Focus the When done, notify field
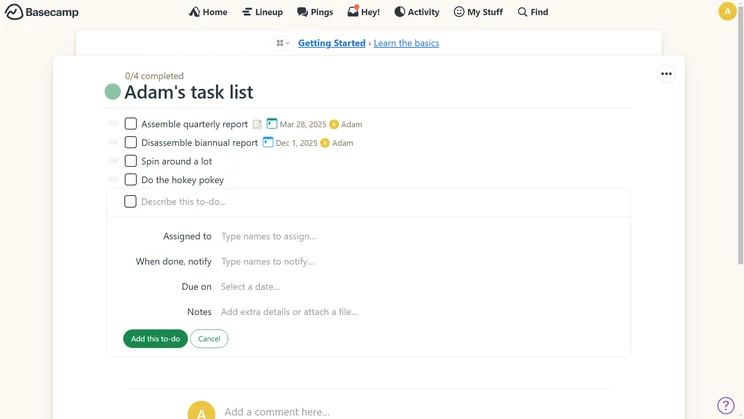This screenshot has width=744, height=419. tap(421, 261)
